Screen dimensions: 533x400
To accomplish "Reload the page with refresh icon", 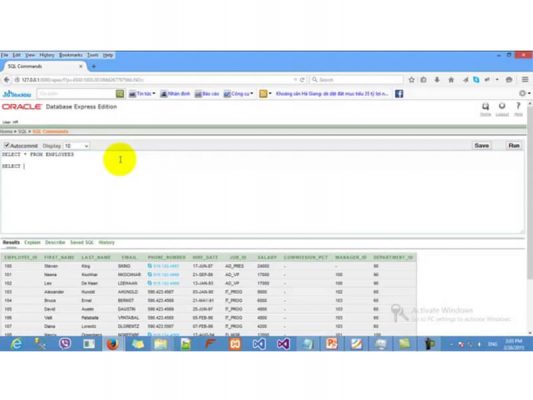I will (x=302, y=80).
